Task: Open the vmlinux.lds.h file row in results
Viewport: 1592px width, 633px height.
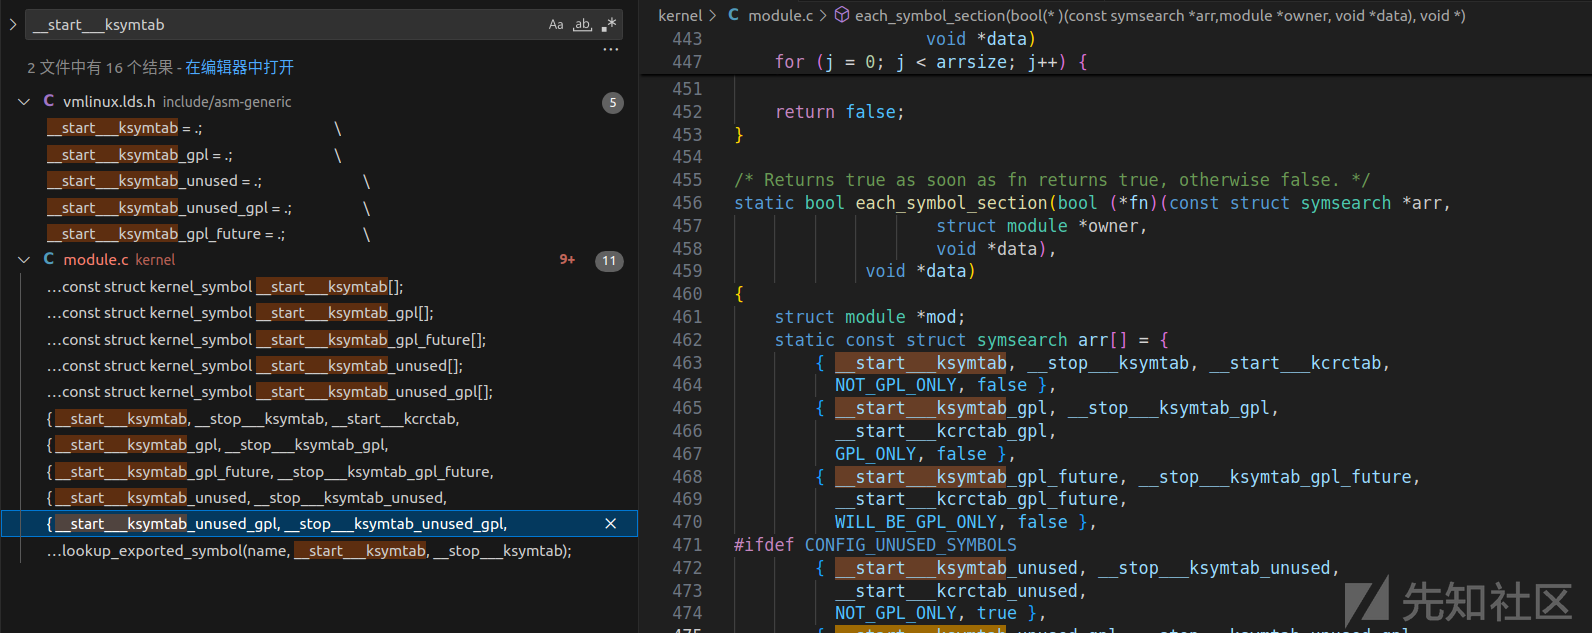Action: pos(320,102)
